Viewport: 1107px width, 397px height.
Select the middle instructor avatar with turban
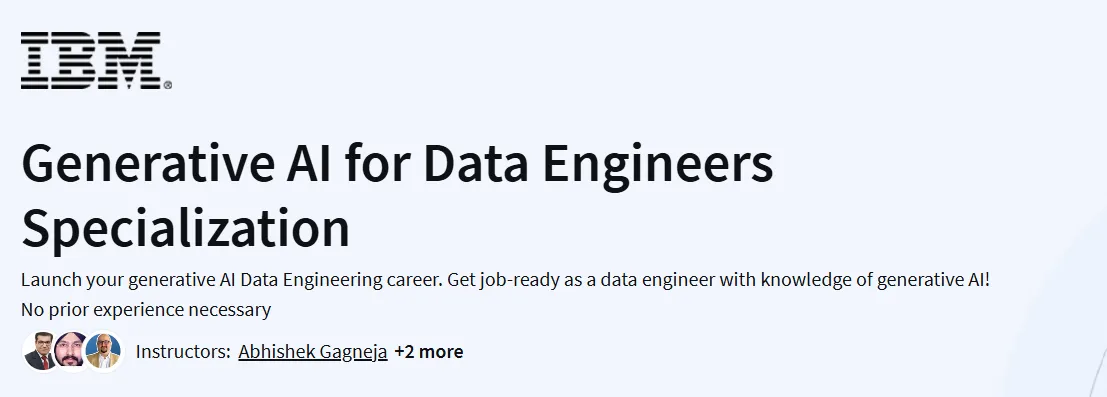tap(72, 351)
